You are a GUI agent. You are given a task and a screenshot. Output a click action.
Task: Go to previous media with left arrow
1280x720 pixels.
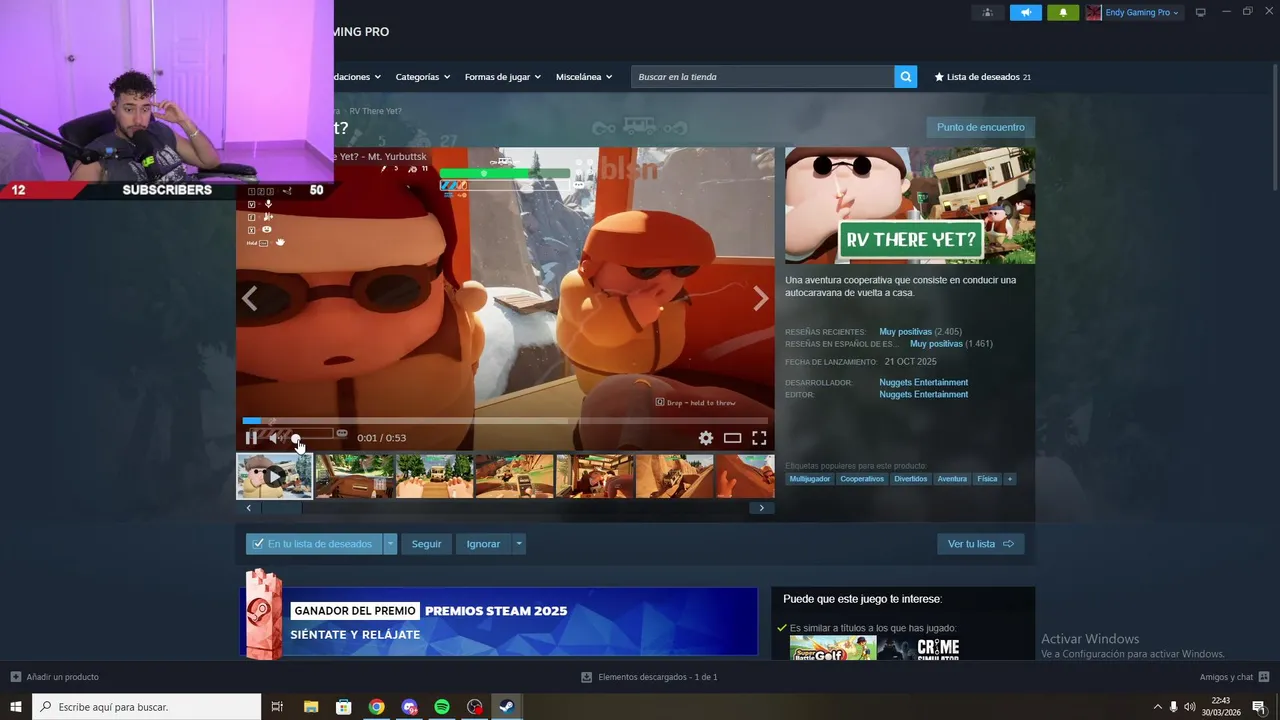tap(249, 298)
